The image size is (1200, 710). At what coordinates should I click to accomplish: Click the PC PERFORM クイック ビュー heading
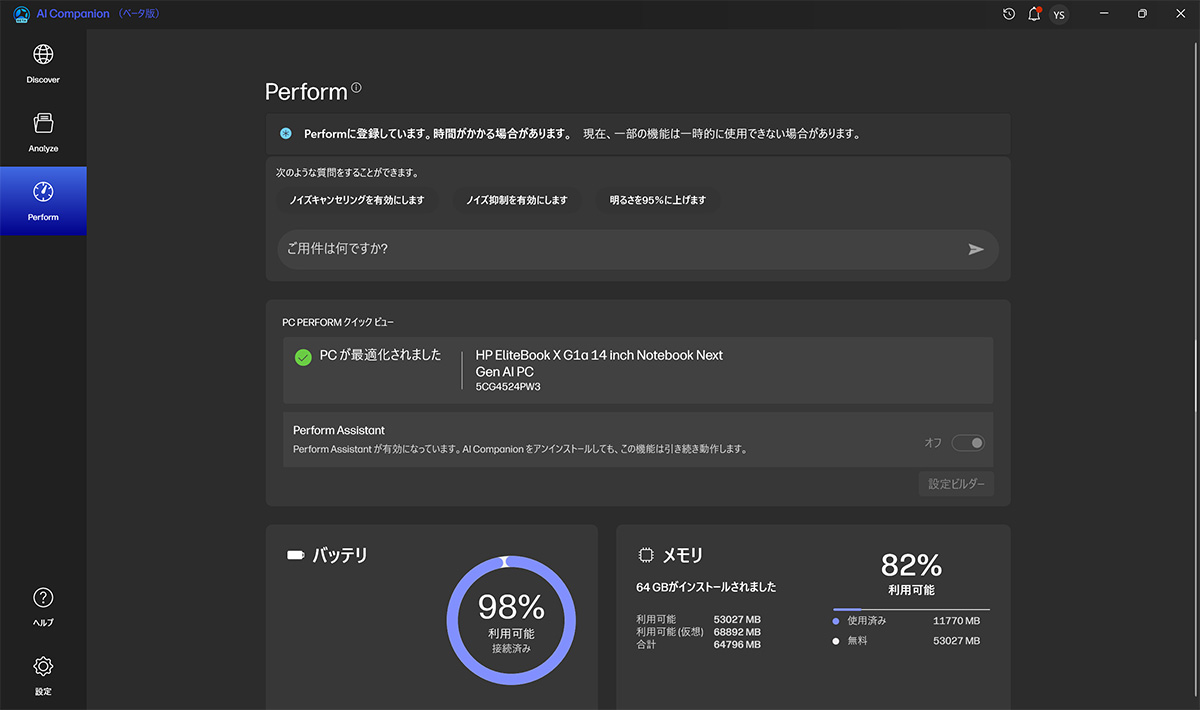click(x=338, y=323)
